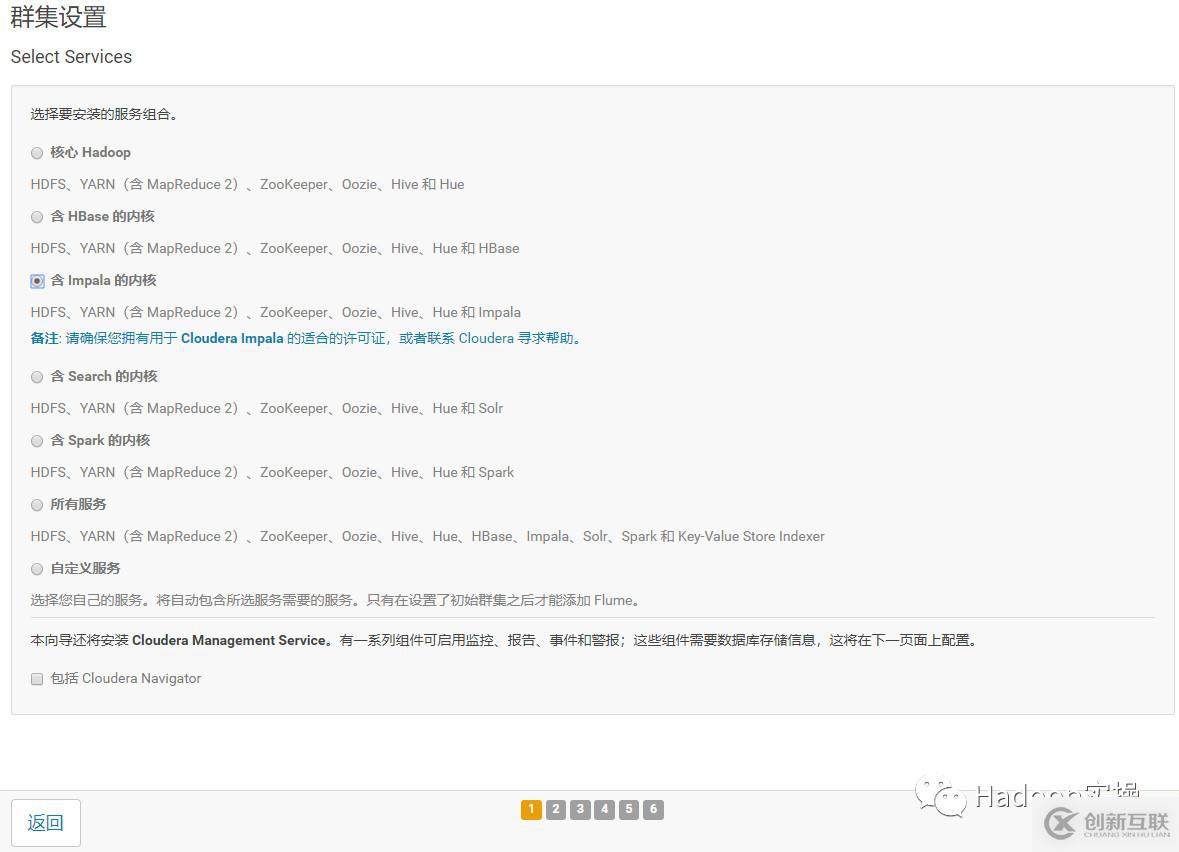Click the description ending 'Hue 和 Spark'
This screenshot has width=1179, height=852.
click(272, 472)
